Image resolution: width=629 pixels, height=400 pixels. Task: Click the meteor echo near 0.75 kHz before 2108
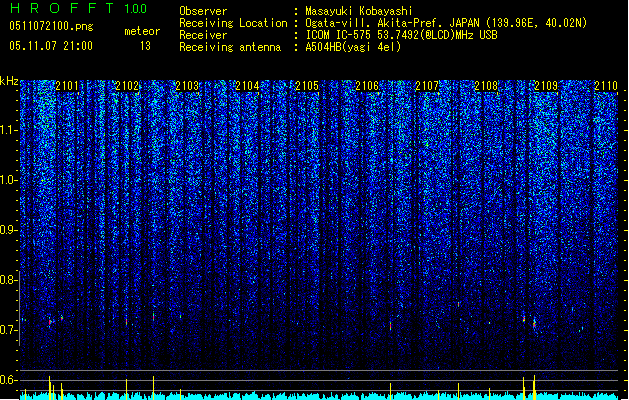coord(459,305)
